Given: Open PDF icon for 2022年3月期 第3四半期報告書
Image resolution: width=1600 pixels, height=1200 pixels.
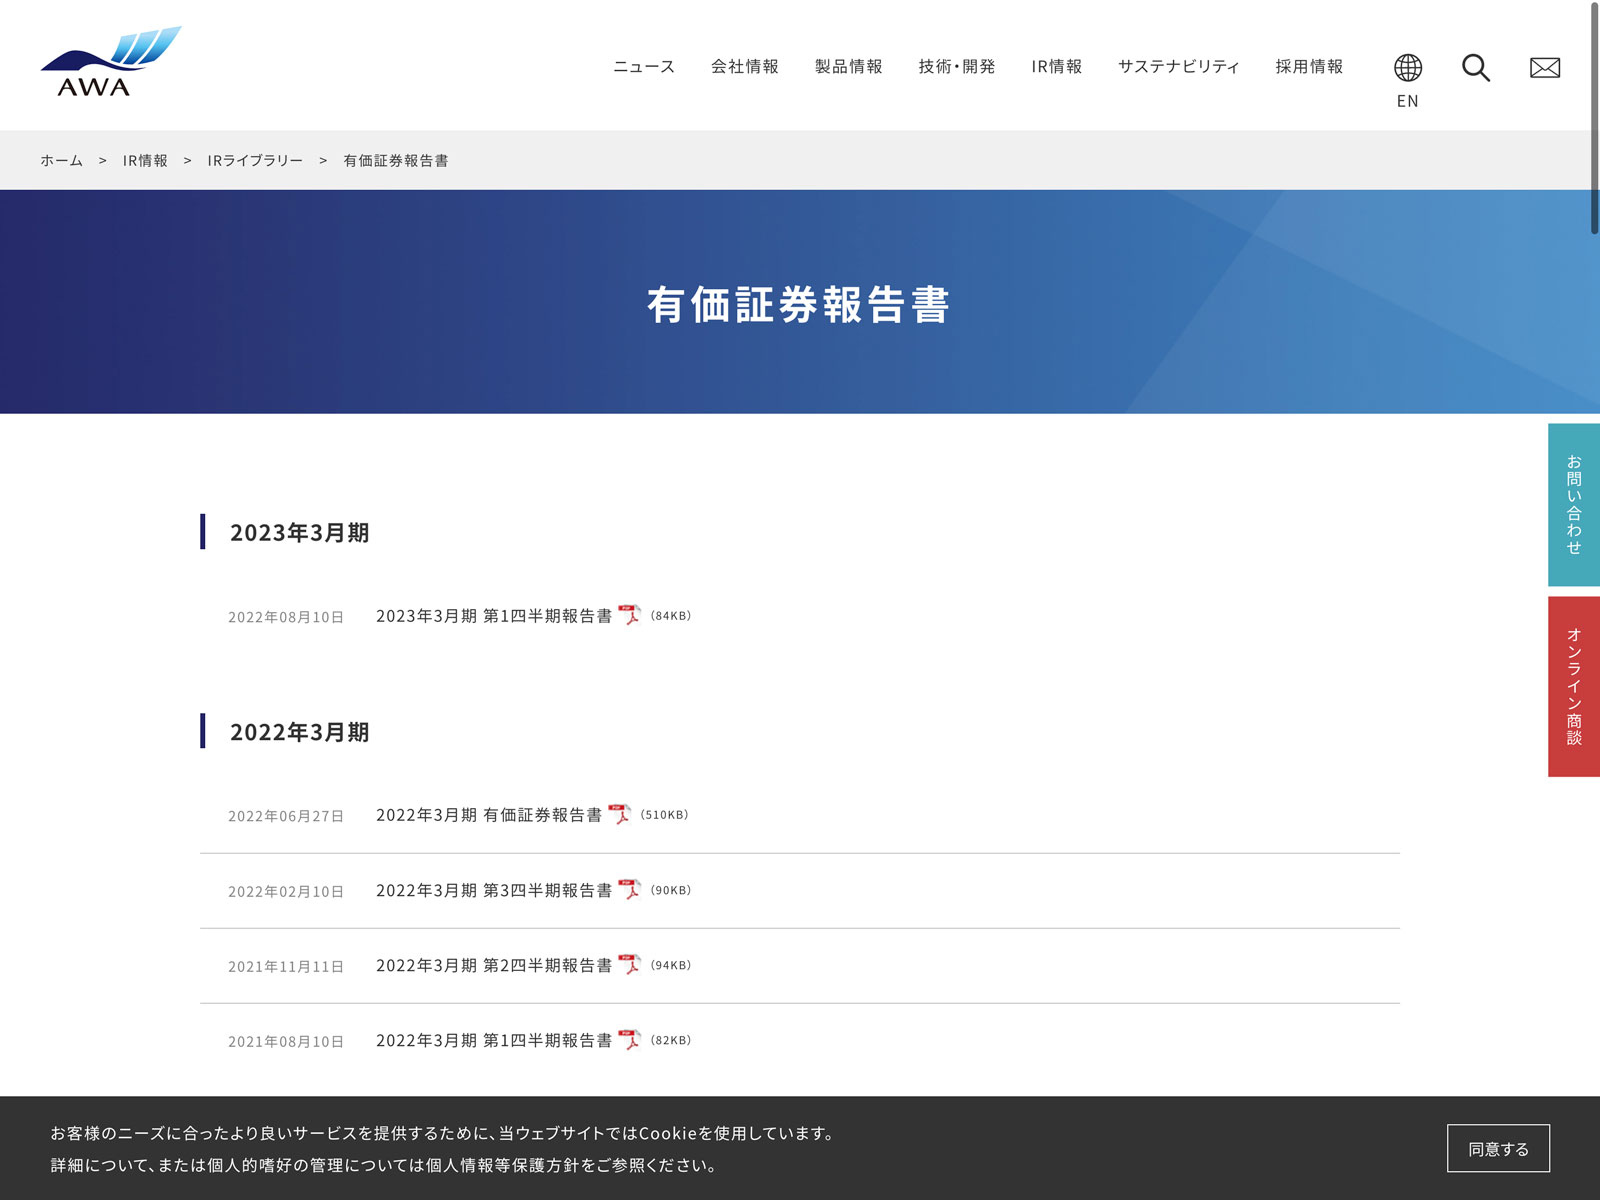Looking at the screenshot, I should (629, 889).
